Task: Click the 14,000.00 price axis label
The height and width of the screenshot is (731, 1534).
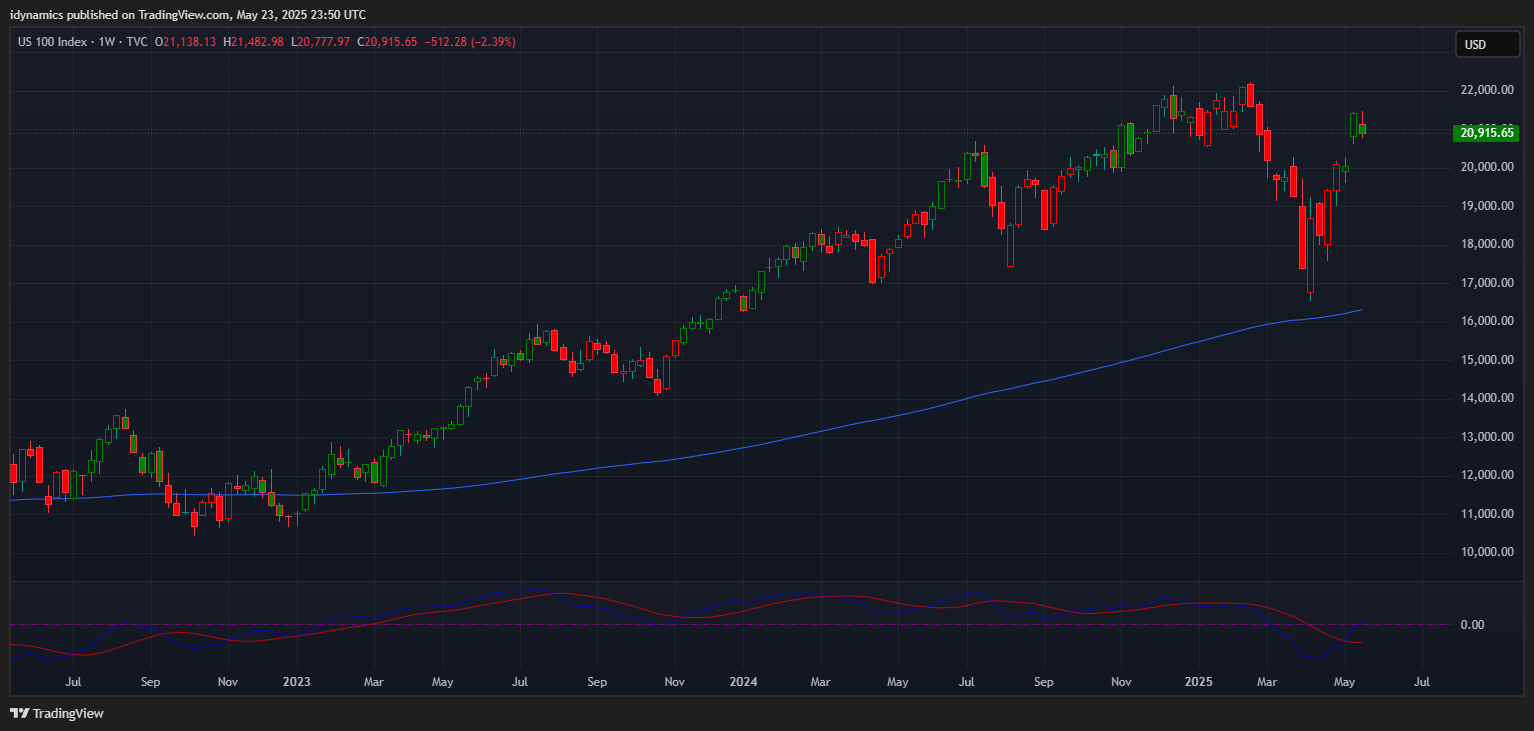Action: pyautogui.click(x=1486, y=398)
